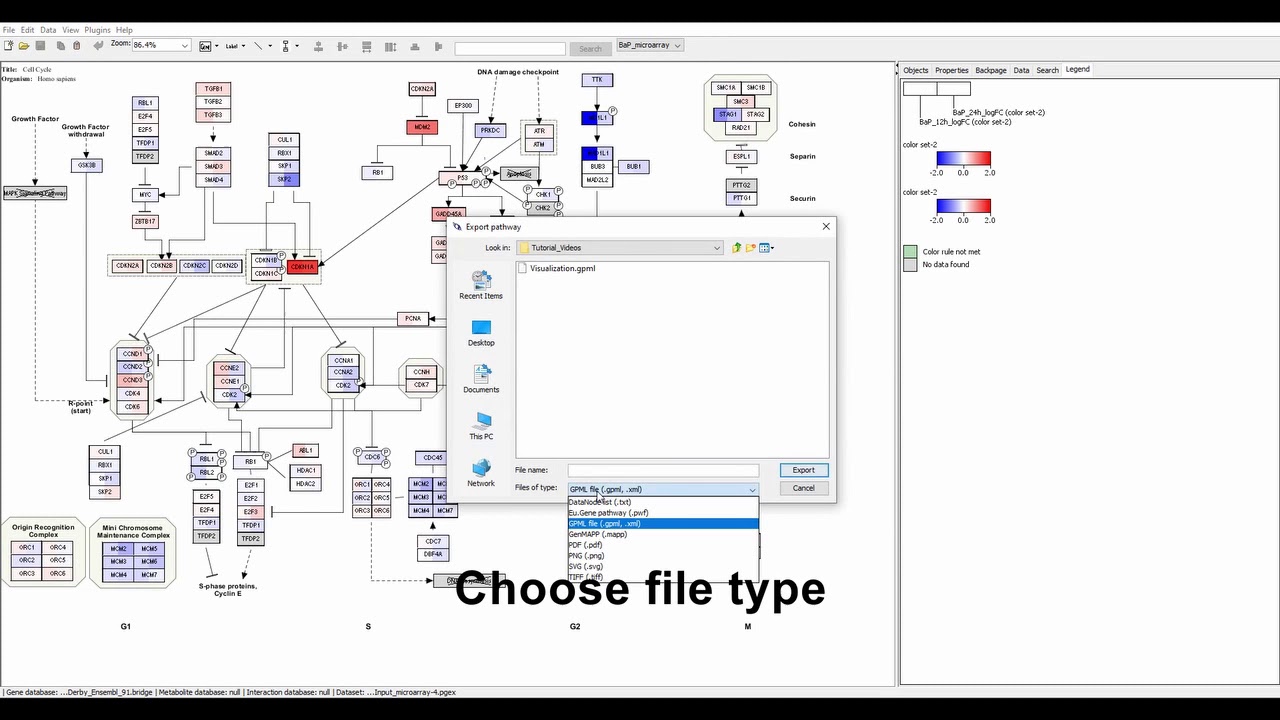The height and width of the screenshot is (720, 1280).
Task: Click the Save pathway toolbar icon
Action: tap(41, 45)
